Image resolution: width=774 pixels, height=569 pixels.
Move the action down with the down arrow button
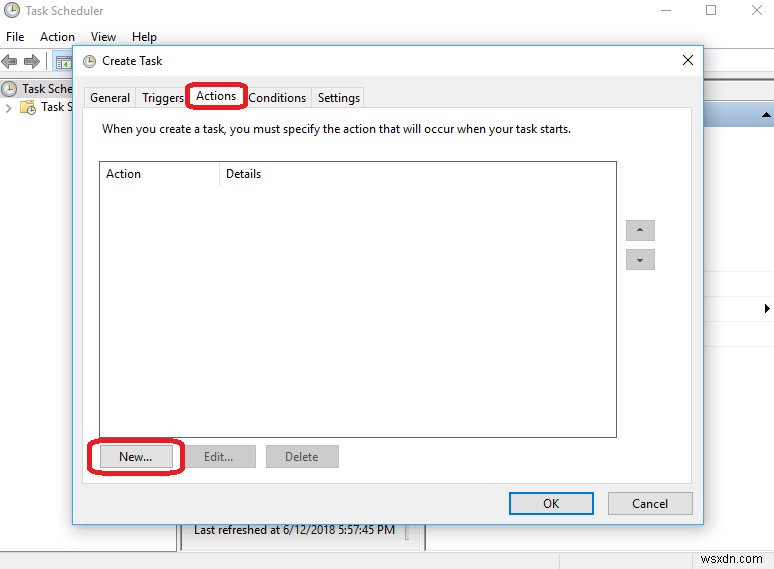640,260
